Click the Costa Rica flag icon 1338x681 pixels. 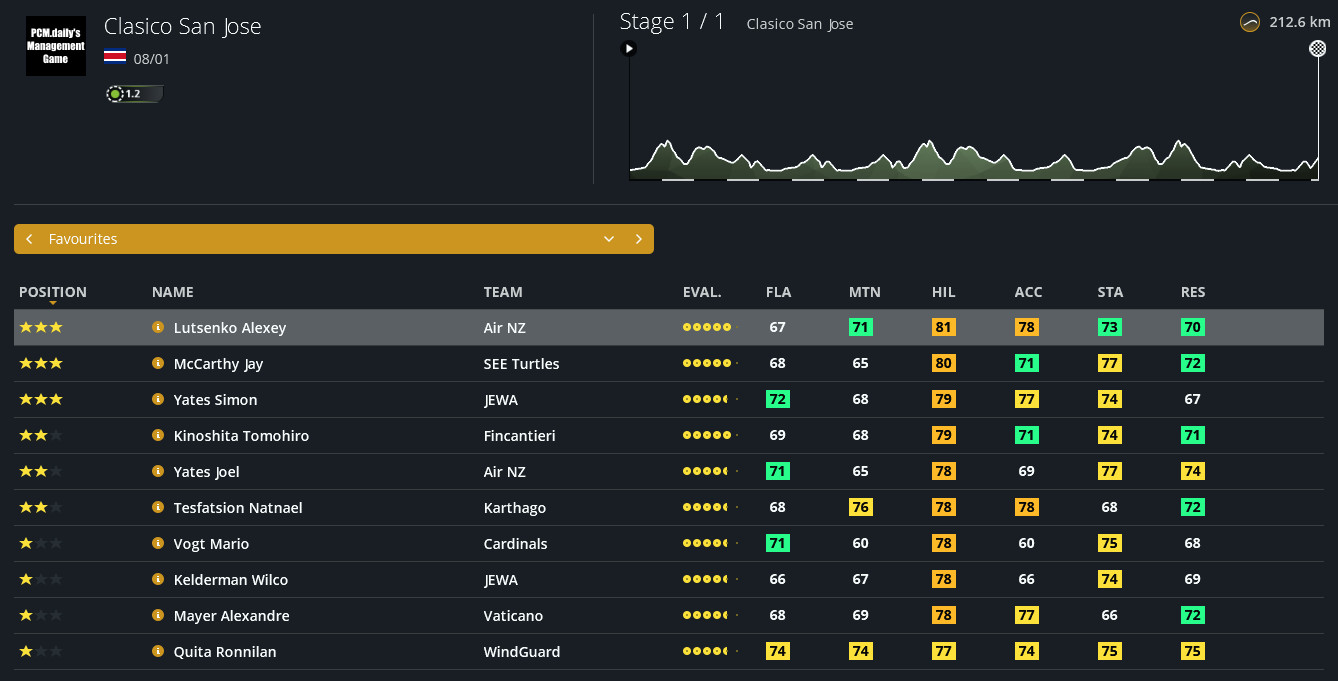[x=115, y=58]
